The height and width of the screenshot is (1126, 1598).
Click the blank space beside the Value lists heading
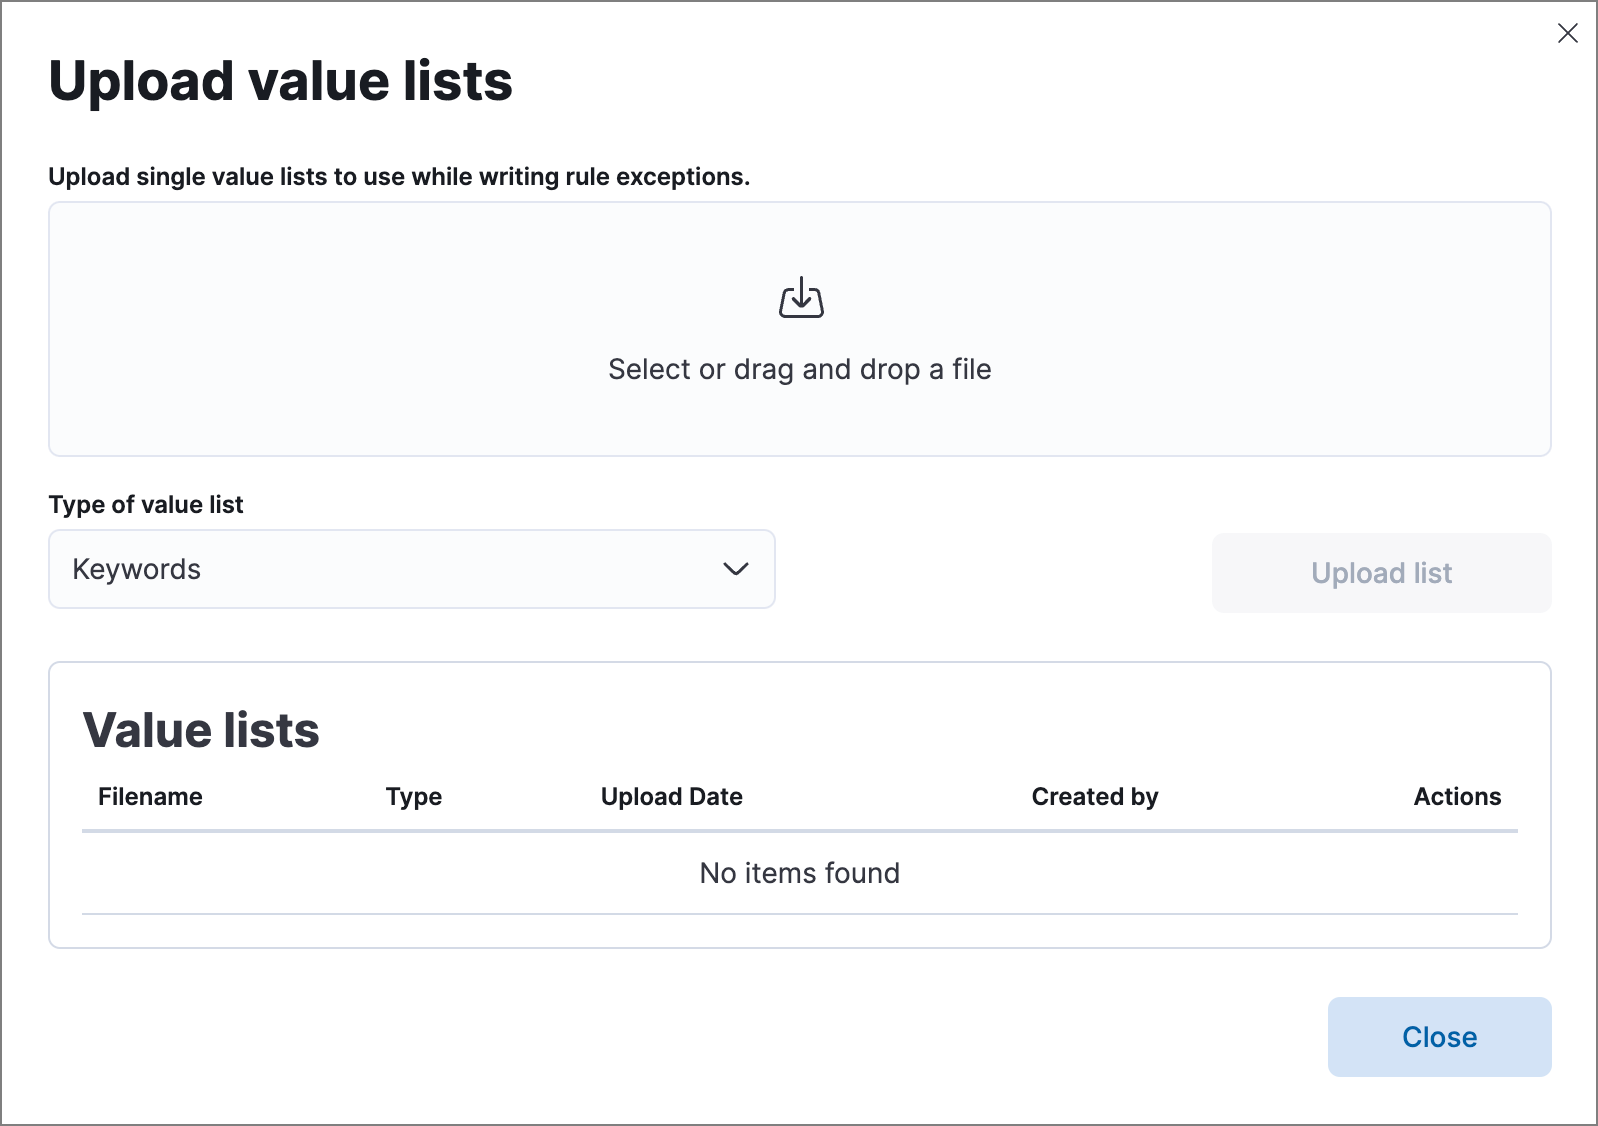(900, 730)
